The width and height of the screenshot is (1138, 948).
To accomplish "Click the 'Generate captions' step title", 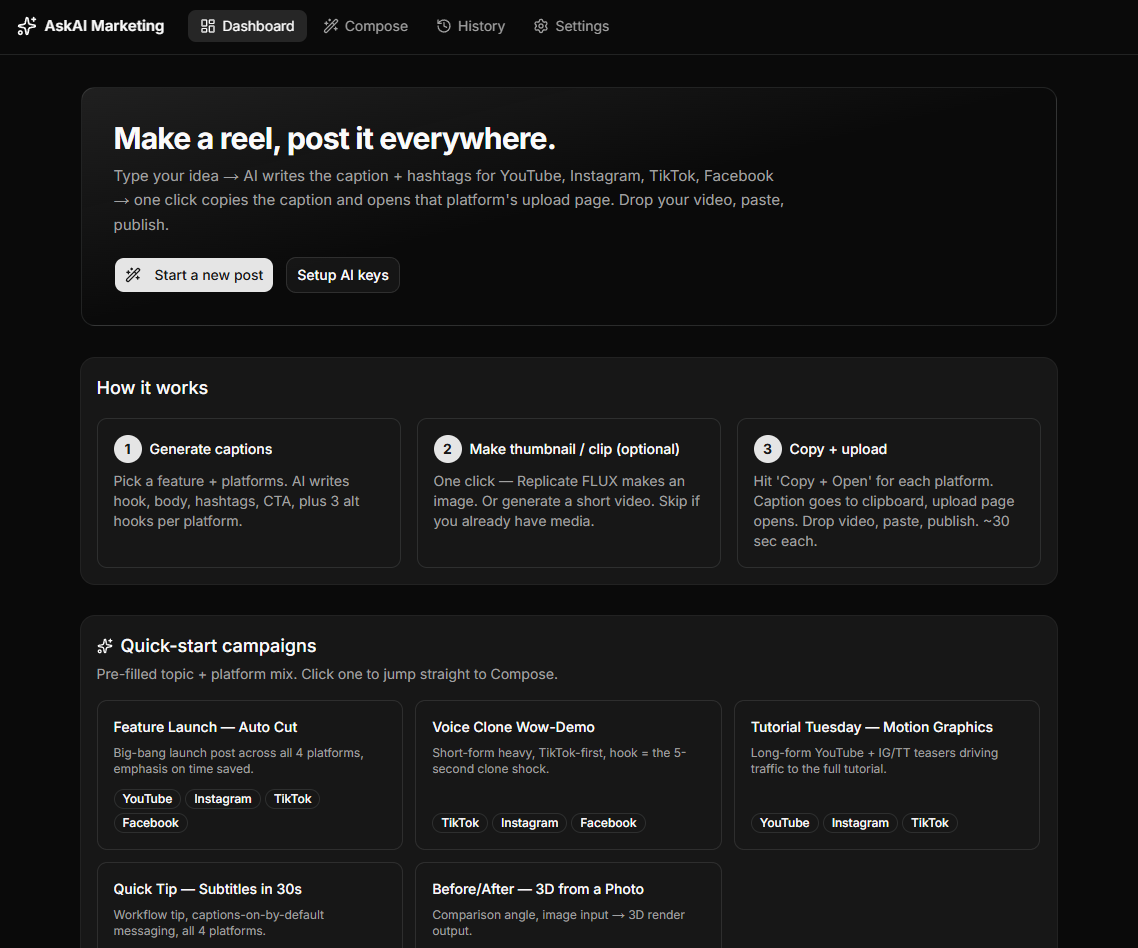I will point(210,449).
